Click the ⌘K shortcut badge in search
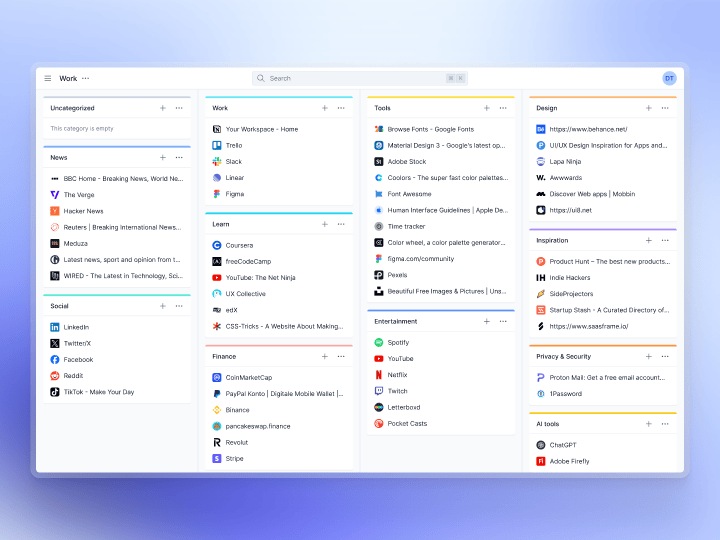 coord(456,79)
